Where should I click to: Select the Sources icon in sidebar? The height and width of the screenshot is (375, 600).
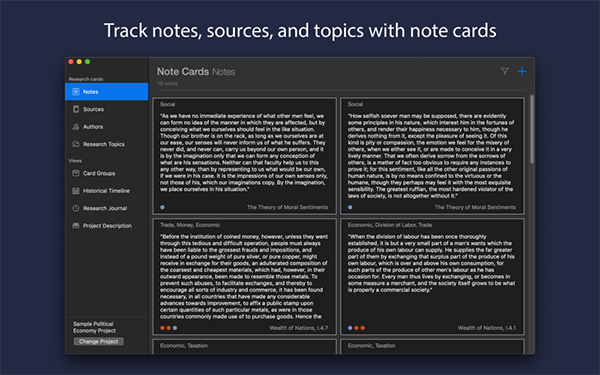pos(76,109)
